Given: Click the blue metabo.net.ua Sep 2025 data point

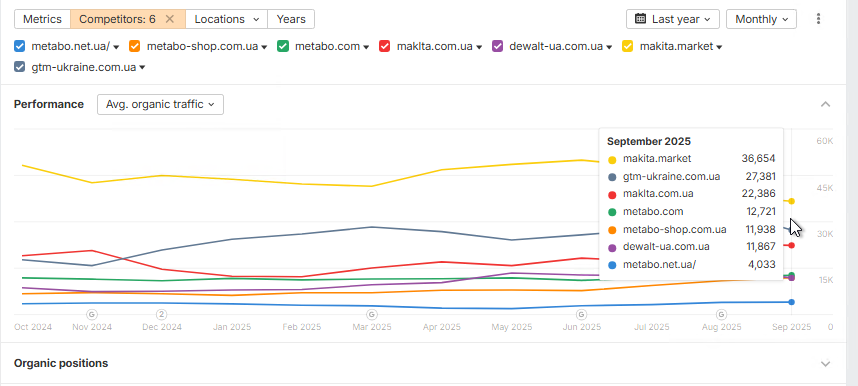Looking at the screenshot, I should click(791, 302).
